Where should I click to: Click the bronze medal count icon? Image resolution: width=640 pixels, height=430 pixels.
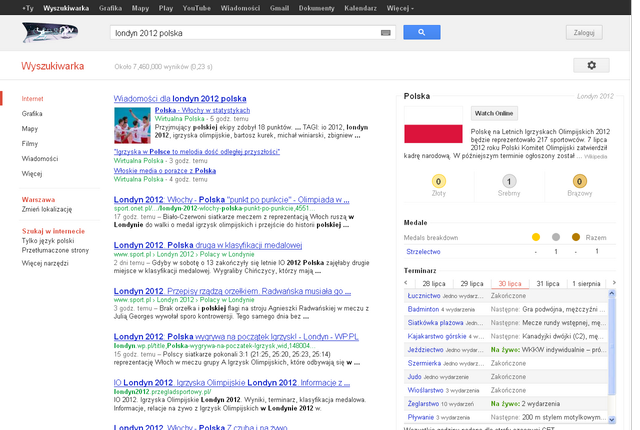coord(580,181)
